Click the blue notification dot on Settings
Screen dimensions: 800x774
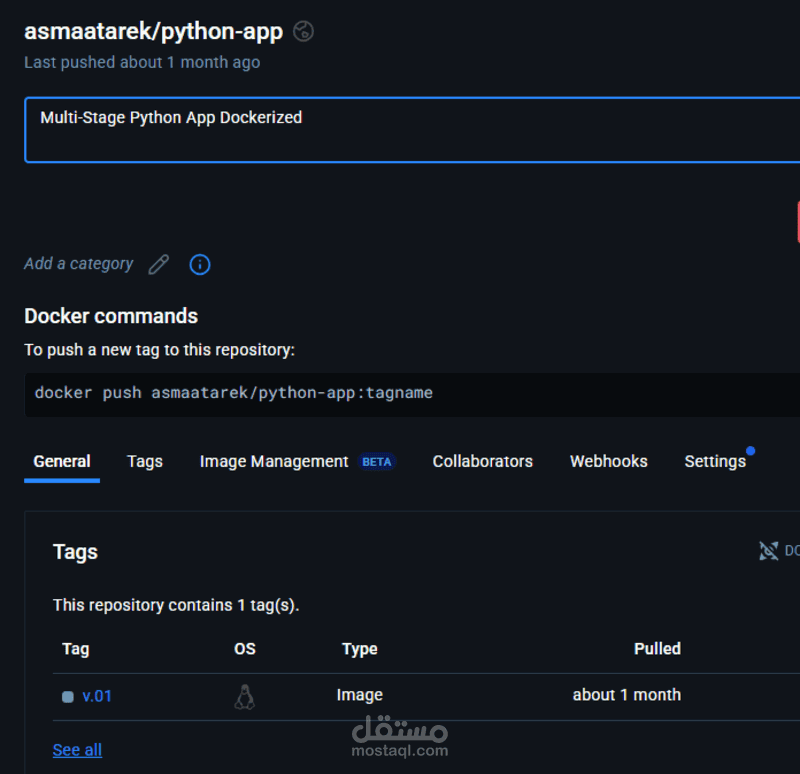pyautogui.click(x=750, y=451)
